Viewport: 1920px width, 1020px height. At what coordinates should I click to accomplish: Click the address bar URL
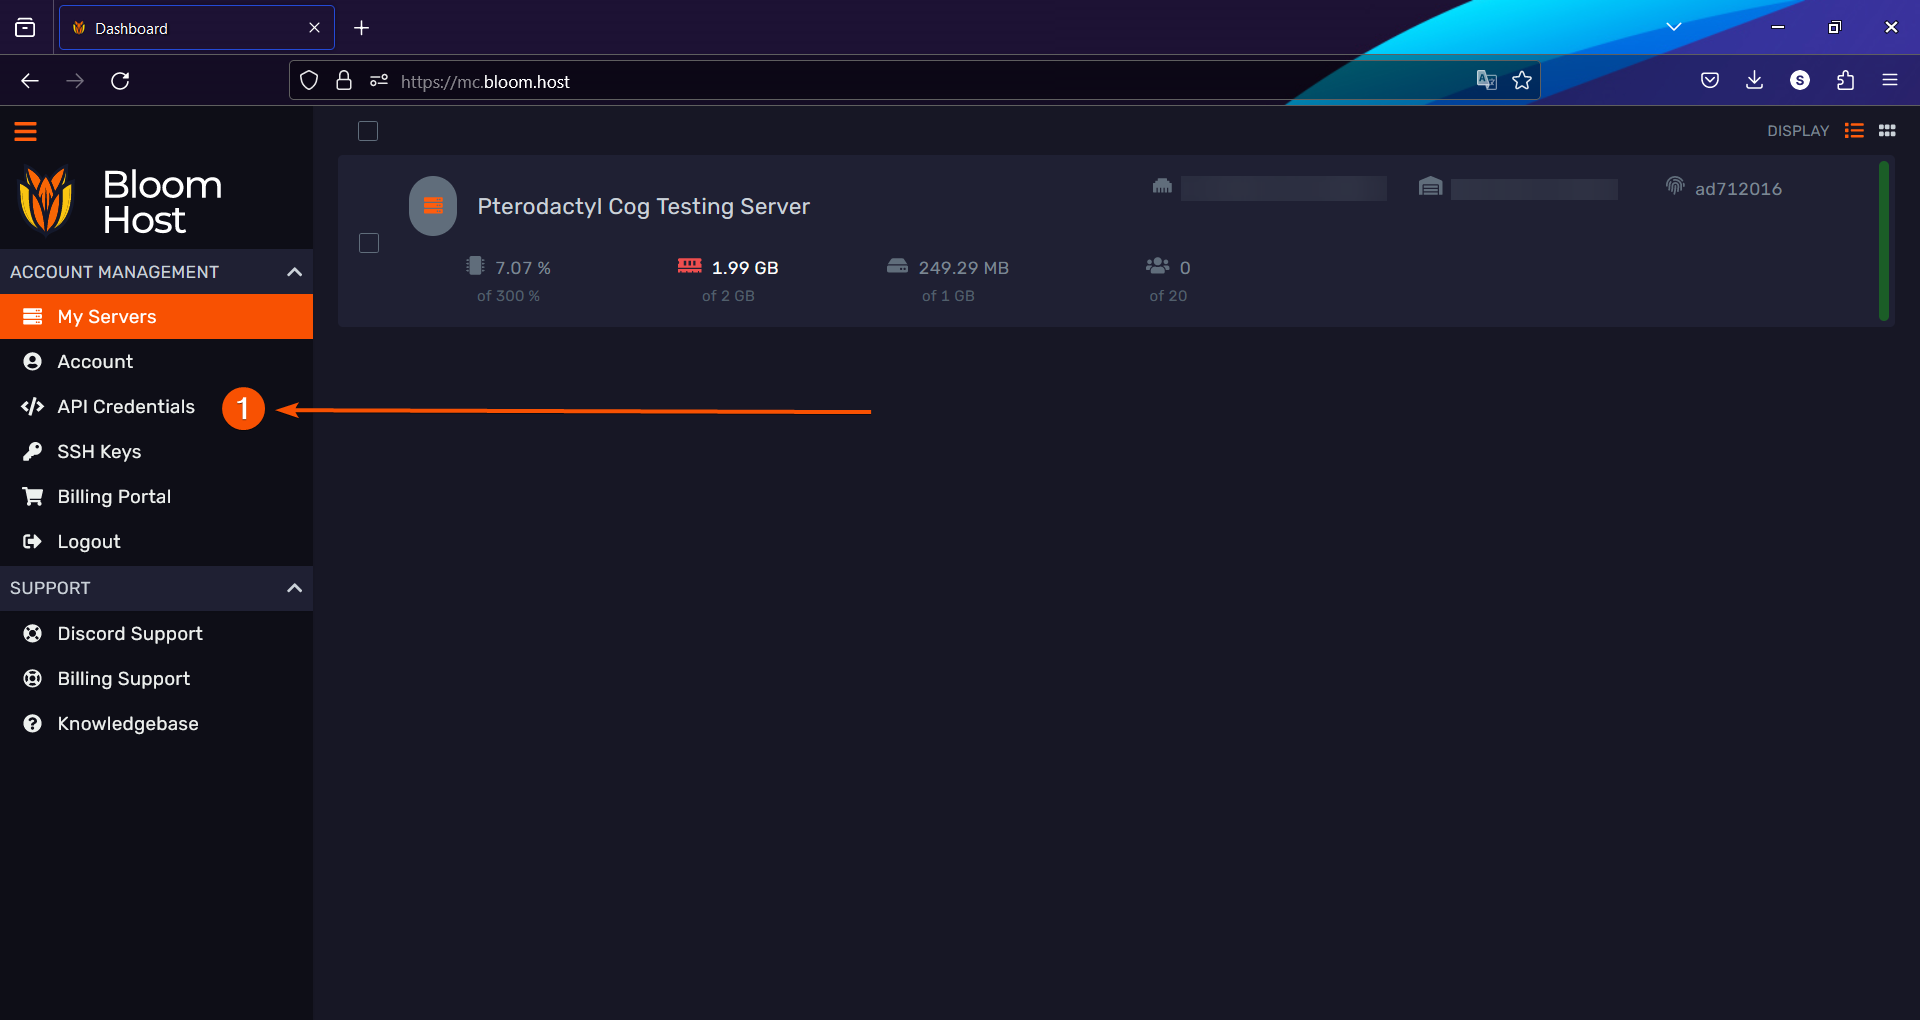click(x=485, y=82)
